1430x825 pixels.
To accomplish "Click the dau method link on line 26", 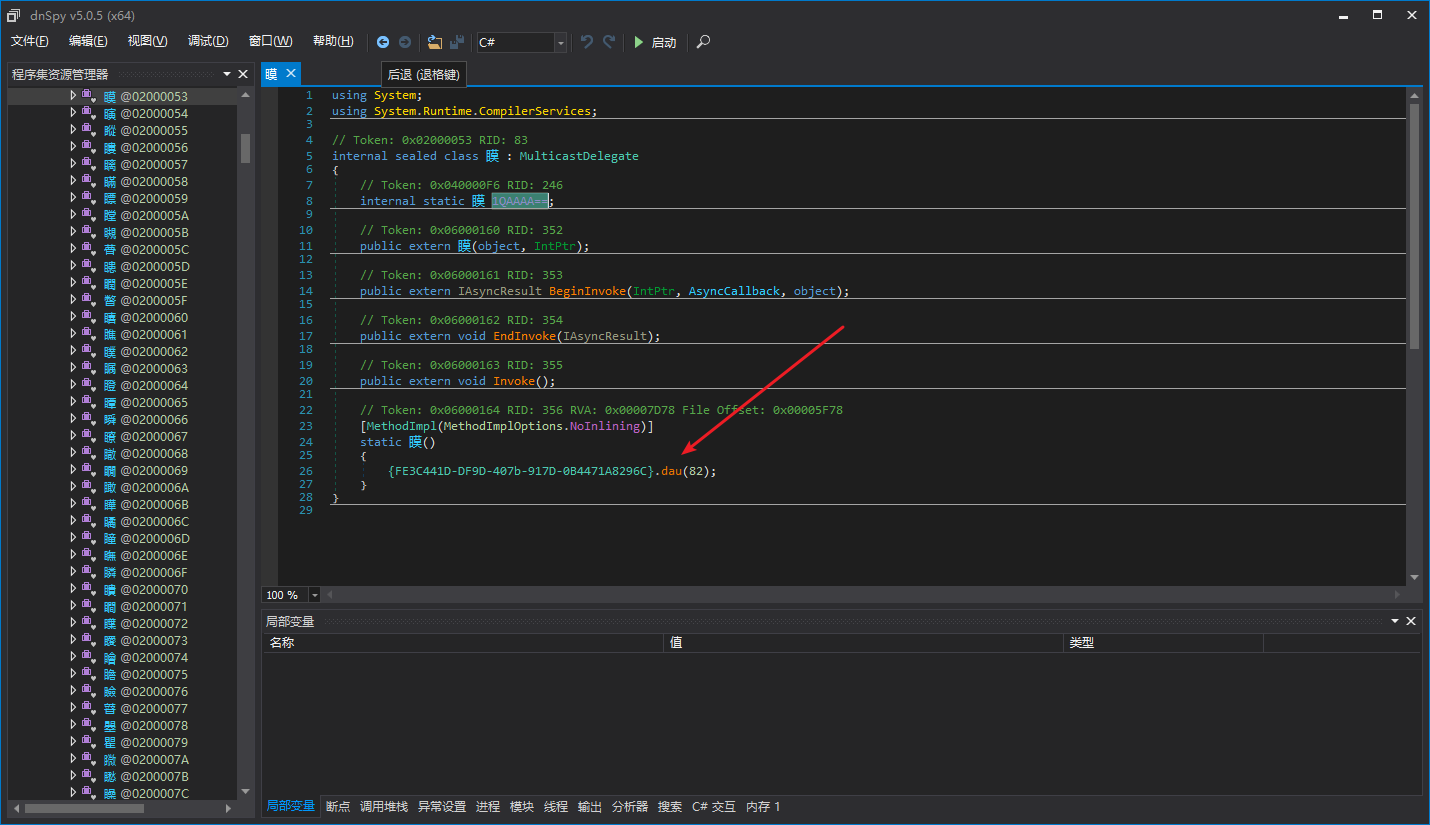I will [x=670, y=470].
